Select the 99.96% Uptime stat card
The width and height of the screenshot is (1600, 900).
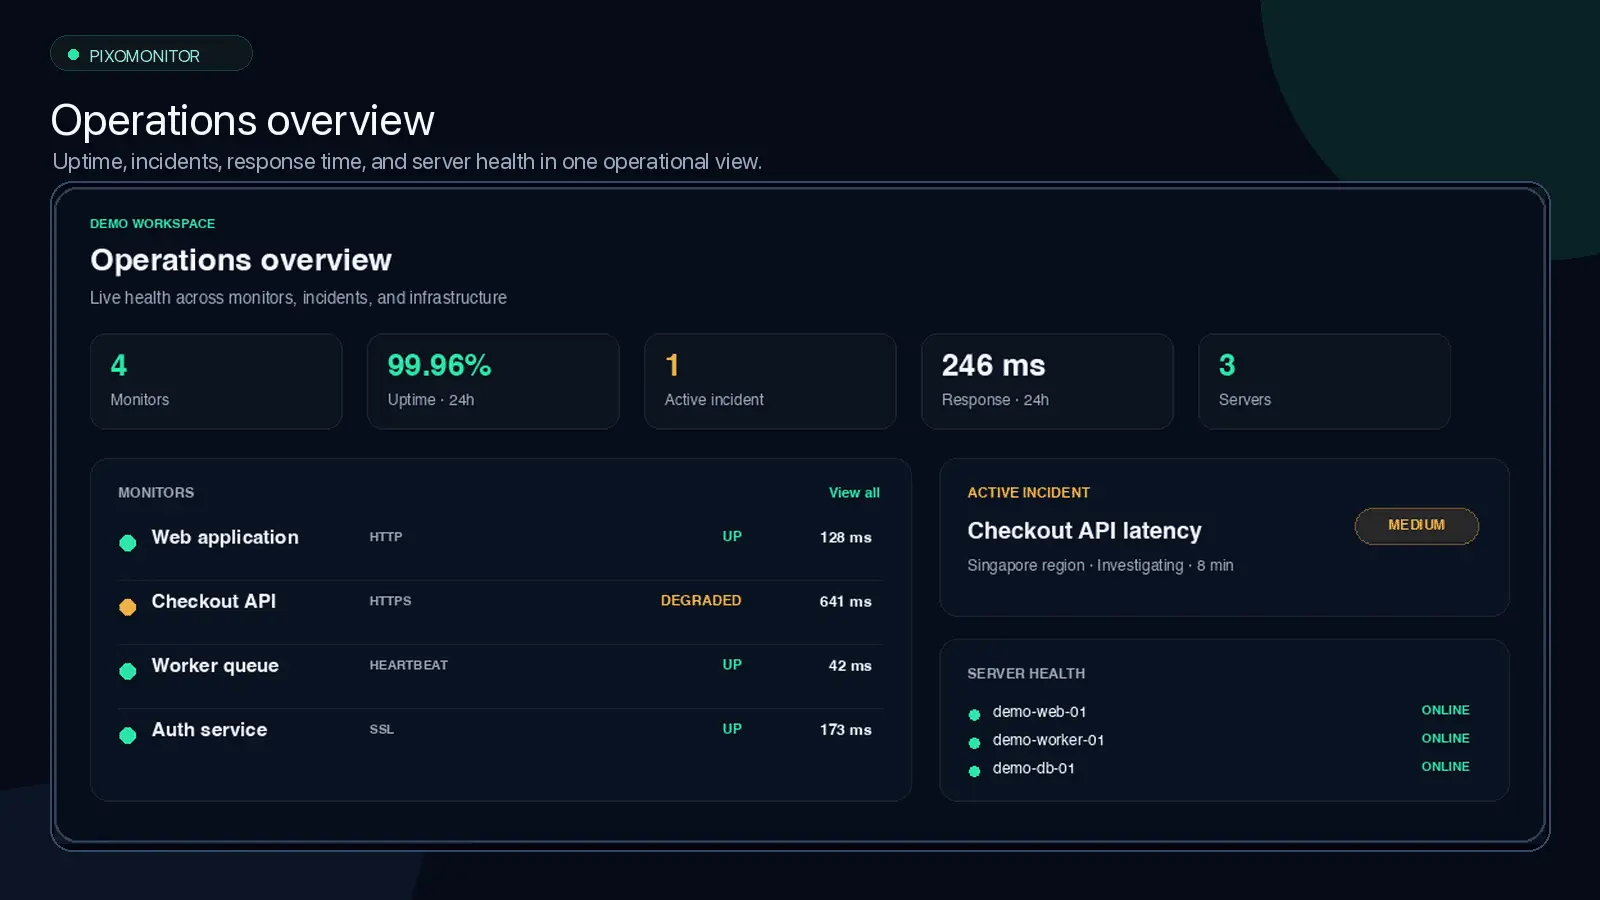pos(493,382)
